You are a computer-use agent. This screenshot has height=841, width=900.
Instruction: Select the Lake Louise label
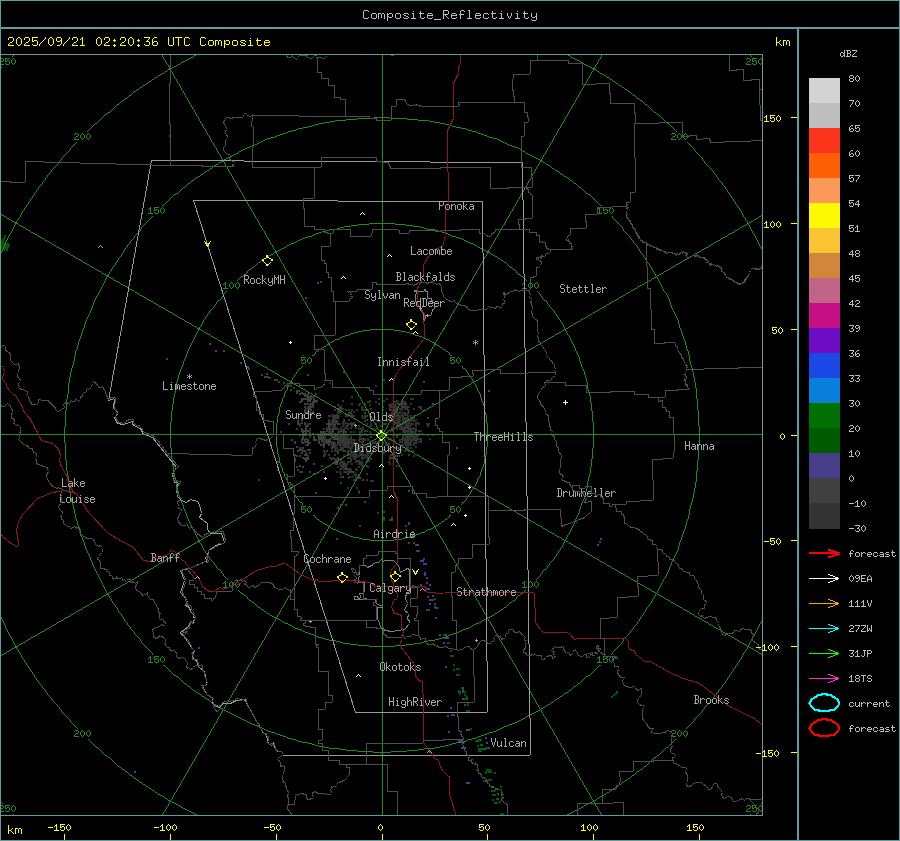(77, 491)
